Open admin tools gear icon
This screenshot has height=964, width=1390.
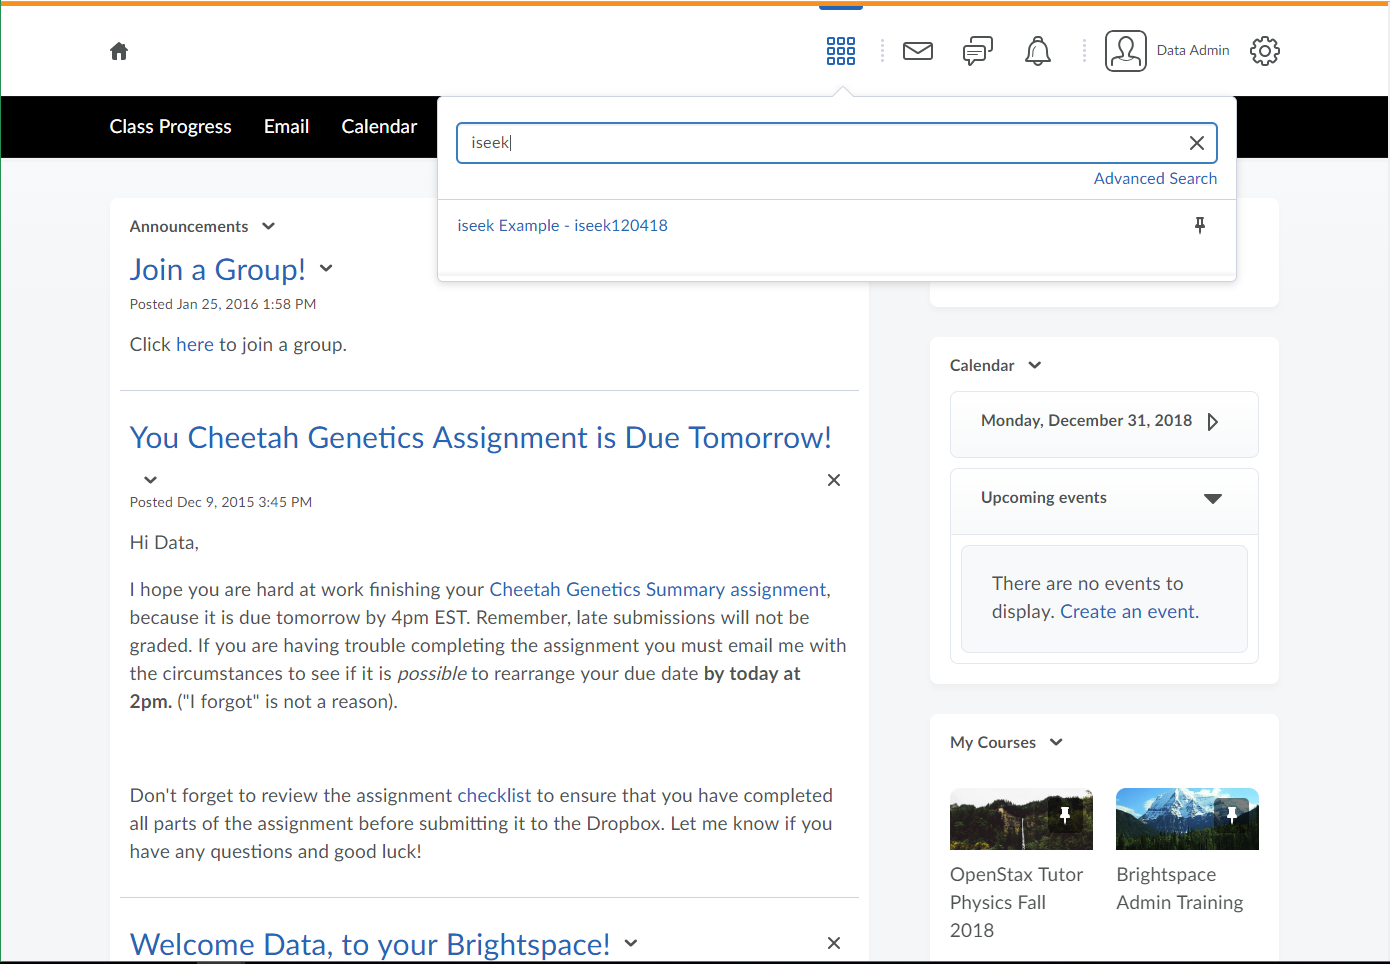tap(1264, 51)
